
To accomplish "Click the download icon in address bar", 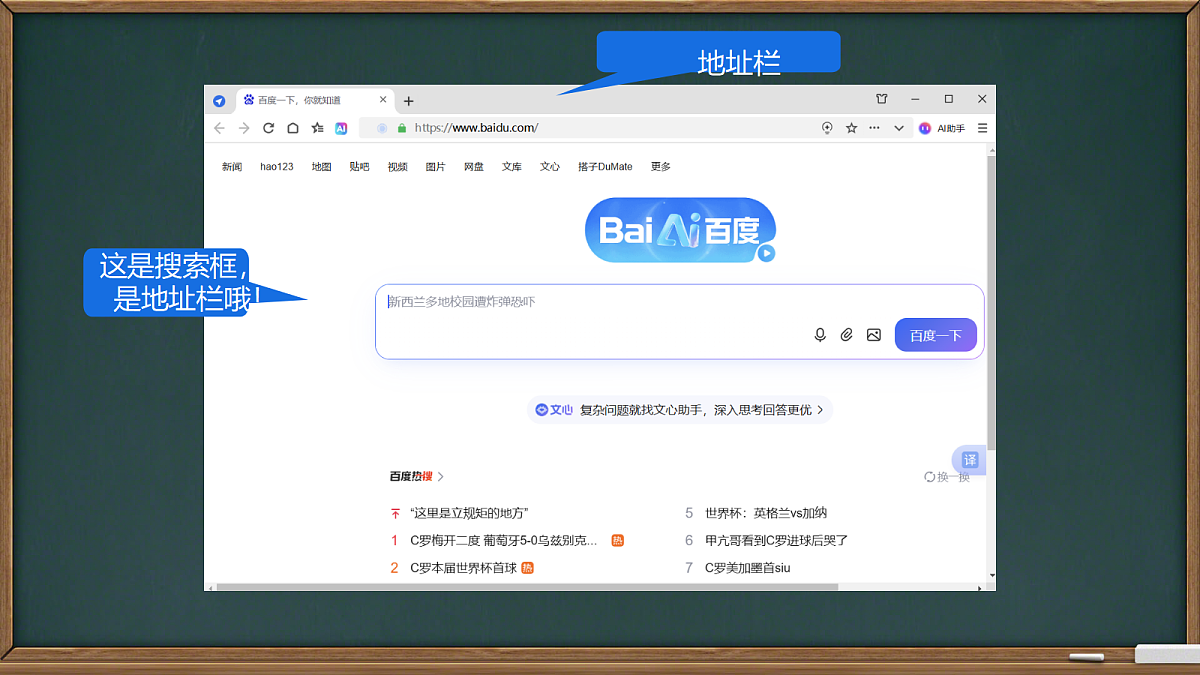I will tap(827, 128).
